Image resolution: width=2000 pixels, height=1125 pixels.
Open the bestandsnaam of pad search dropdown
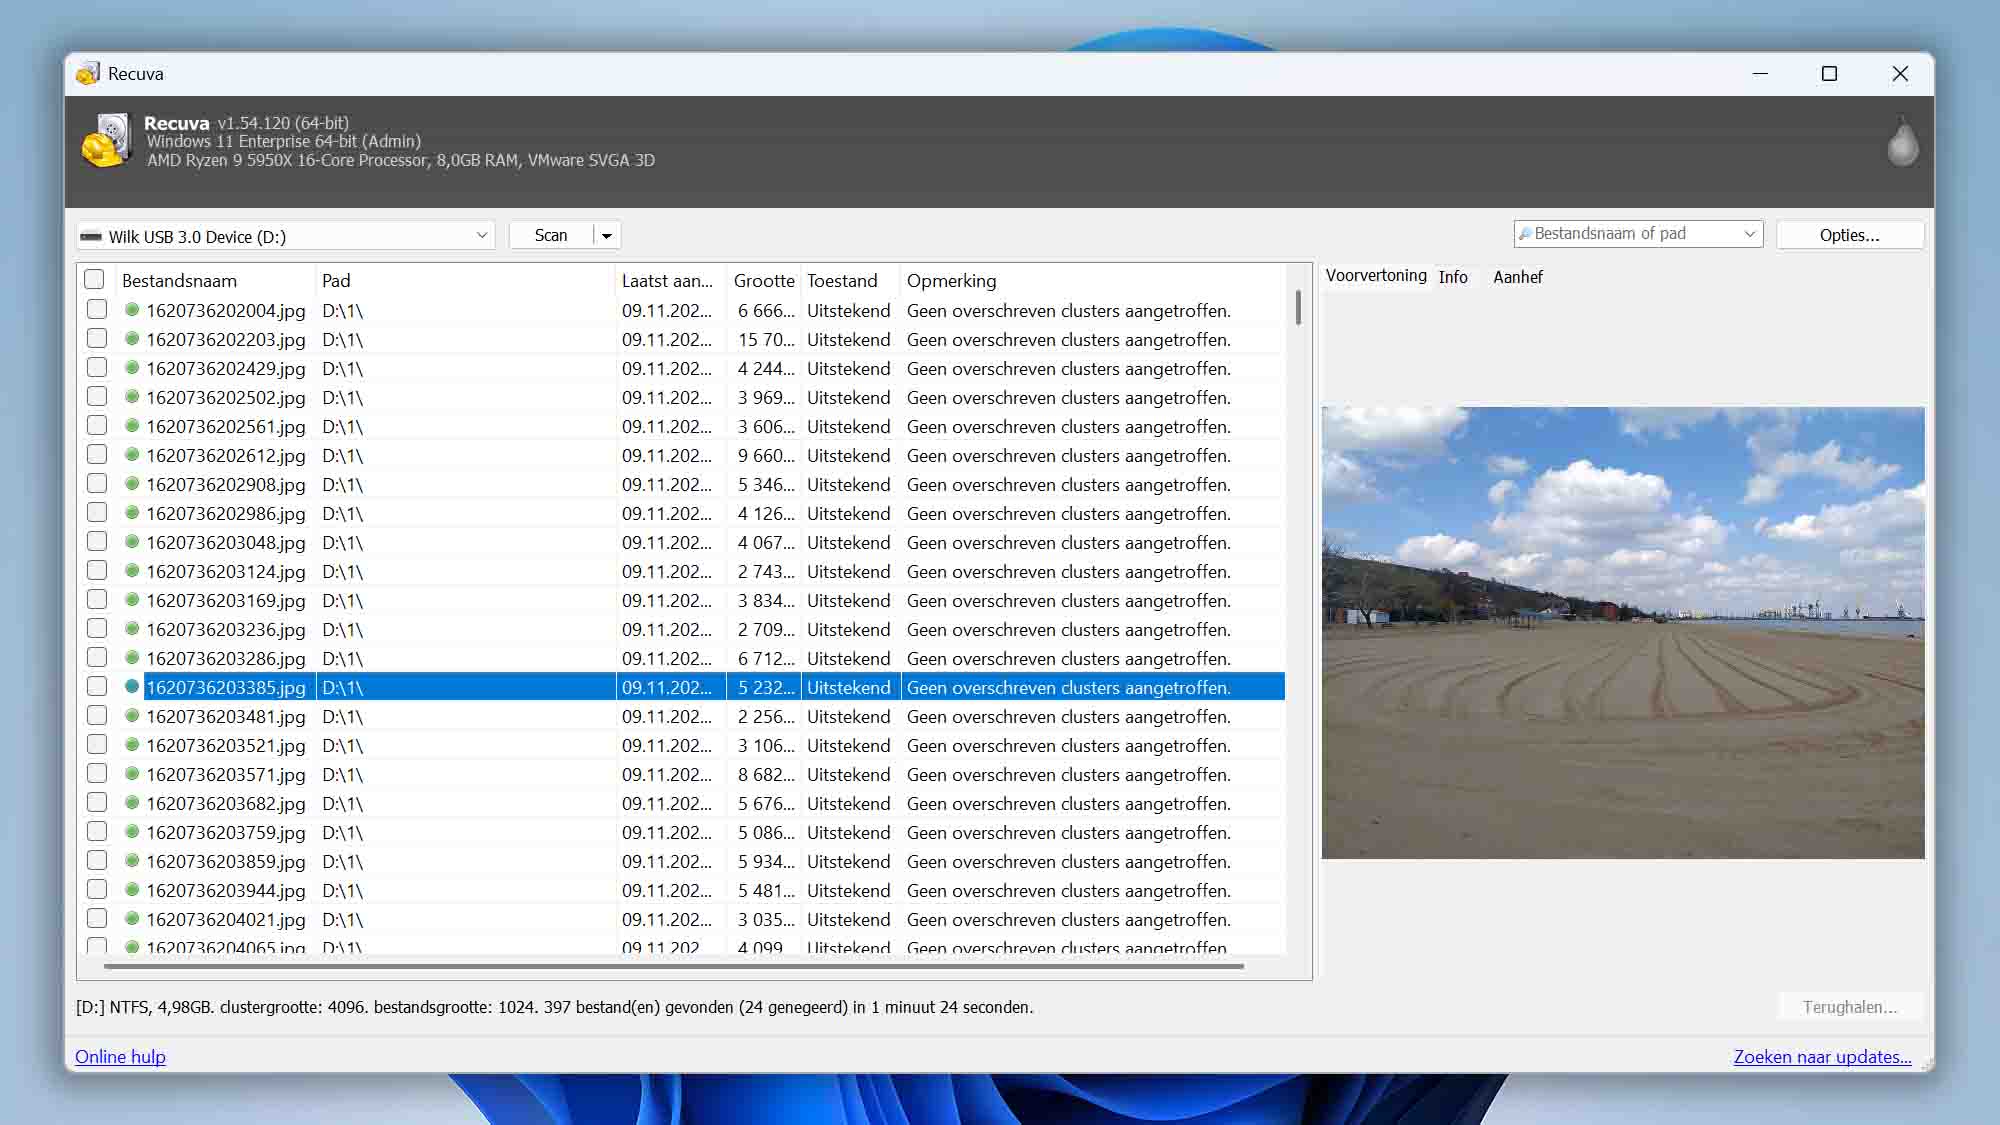[1749, 234]
